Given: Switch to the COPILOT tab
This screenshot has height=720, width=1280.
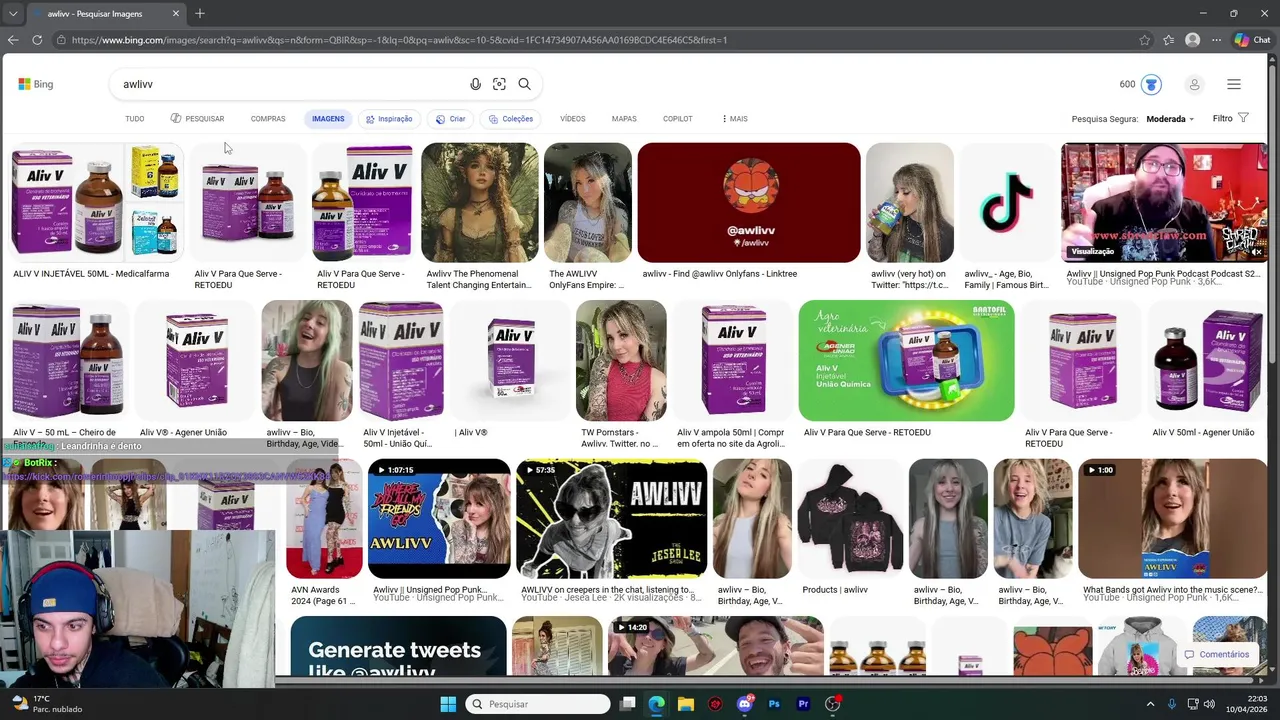Looking at the screenshot, I should click(678, 119).
